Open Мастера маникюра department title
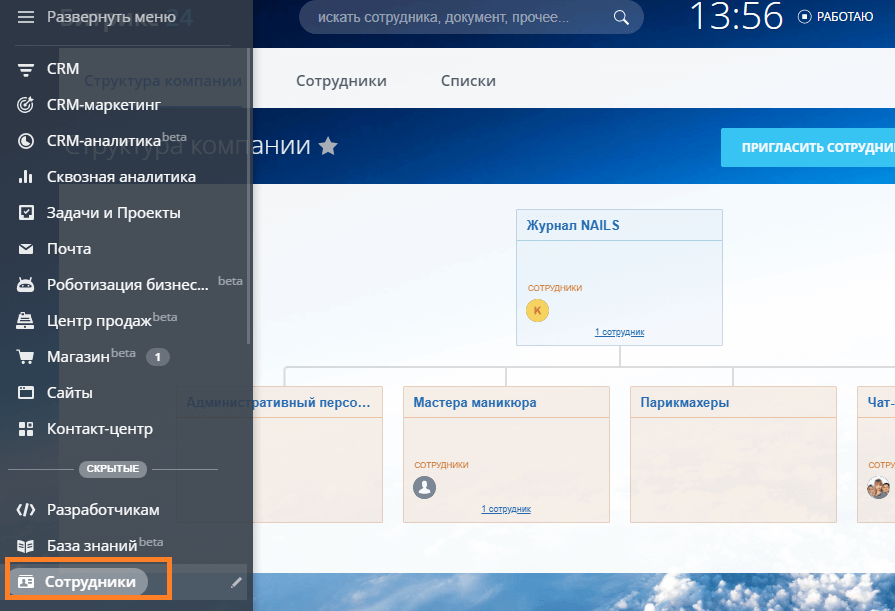Image resolution: width=895 pixels, height=611 pixels. [x=475, y=403]
